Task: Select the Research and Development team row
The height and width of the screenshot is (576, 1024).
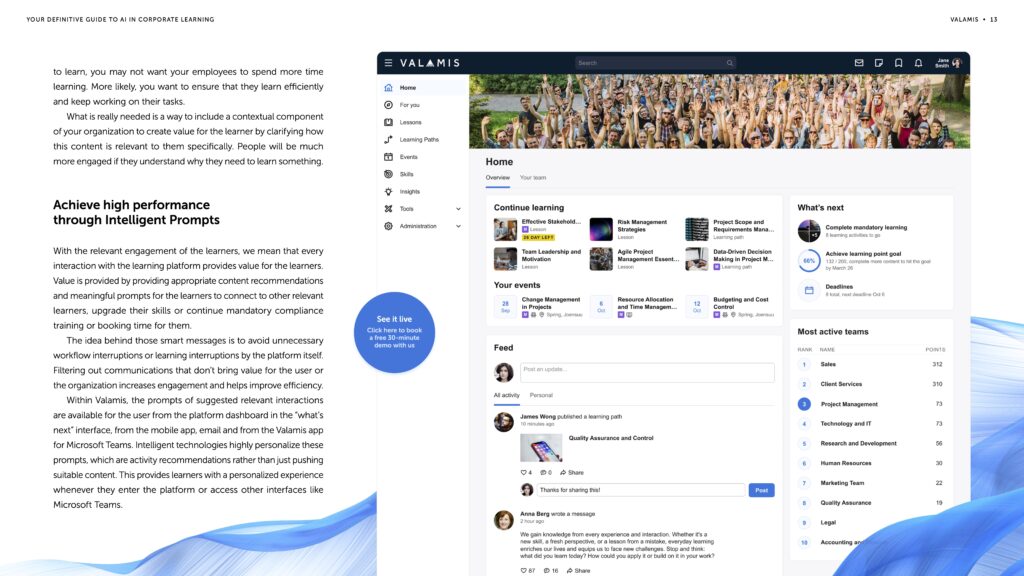Action: click(x=871, y=443)
